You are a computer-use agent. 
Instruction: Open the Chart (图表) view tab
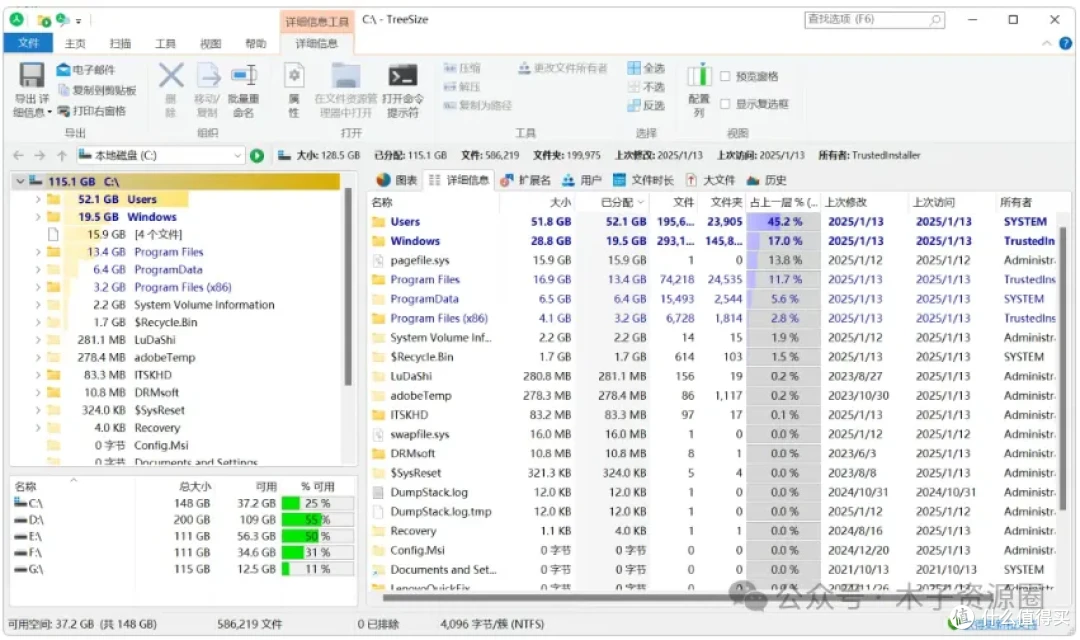[397, 180]
